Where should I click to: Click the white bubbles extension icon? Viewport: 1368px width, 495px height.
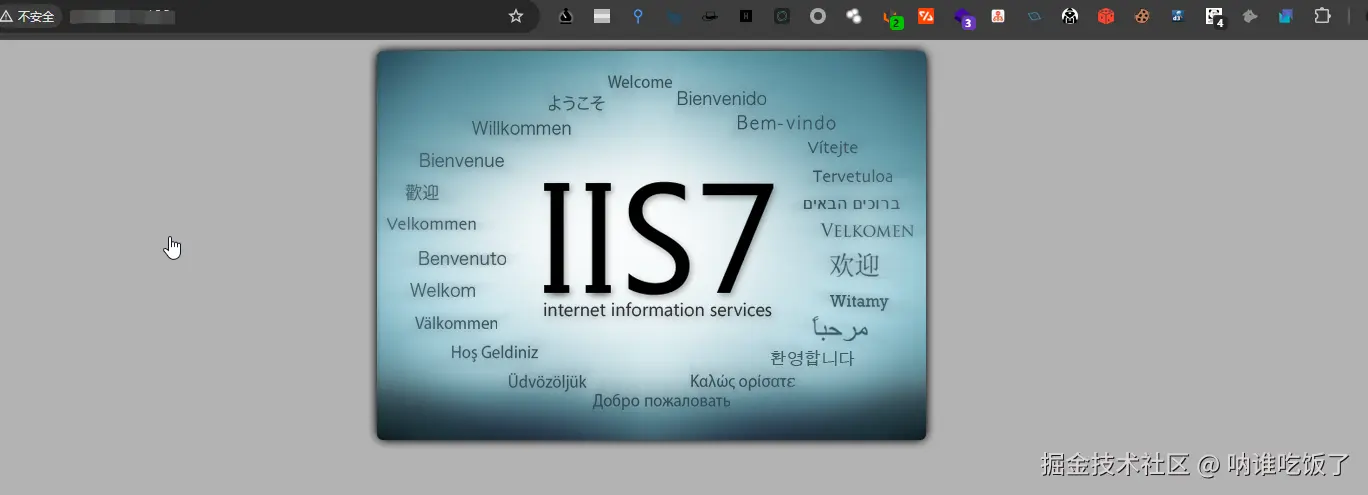click(854, 16)
